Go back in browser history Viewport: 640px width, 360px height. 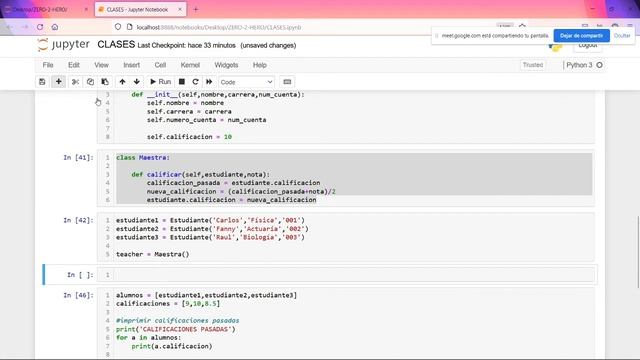[x=9, y=27]
